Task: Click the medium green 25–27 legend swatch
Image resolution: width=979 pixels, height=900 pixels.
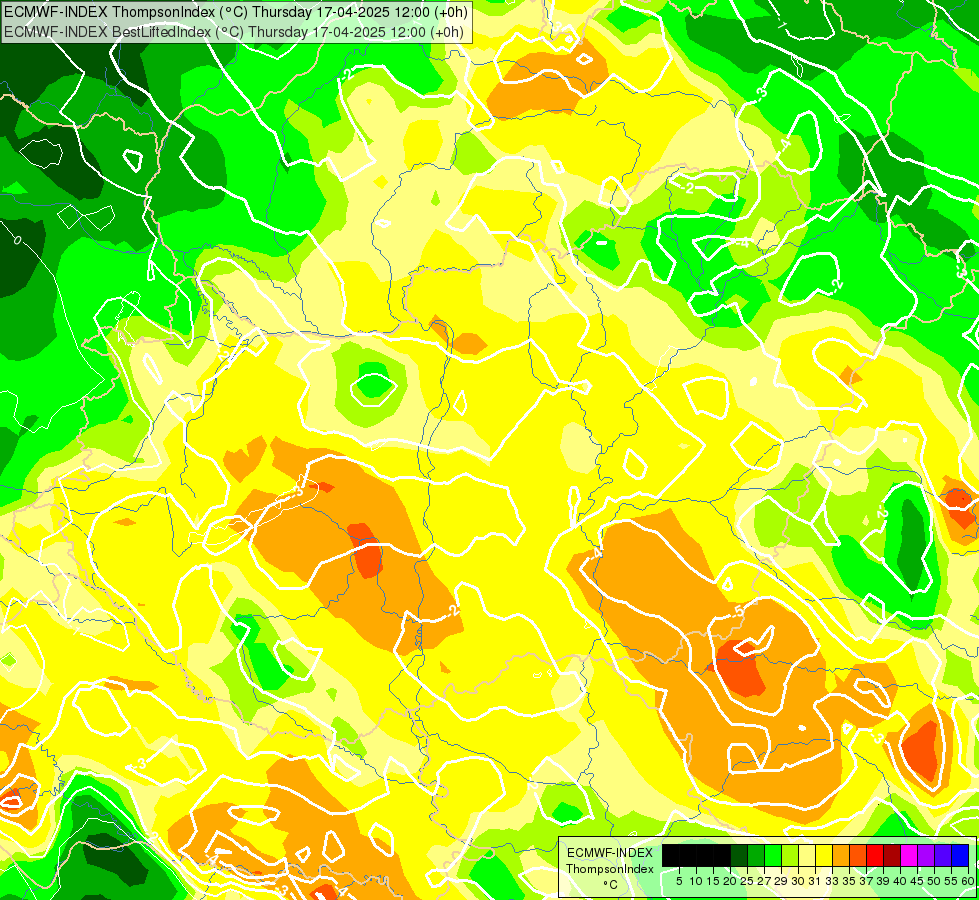Action: coord(756,855)
